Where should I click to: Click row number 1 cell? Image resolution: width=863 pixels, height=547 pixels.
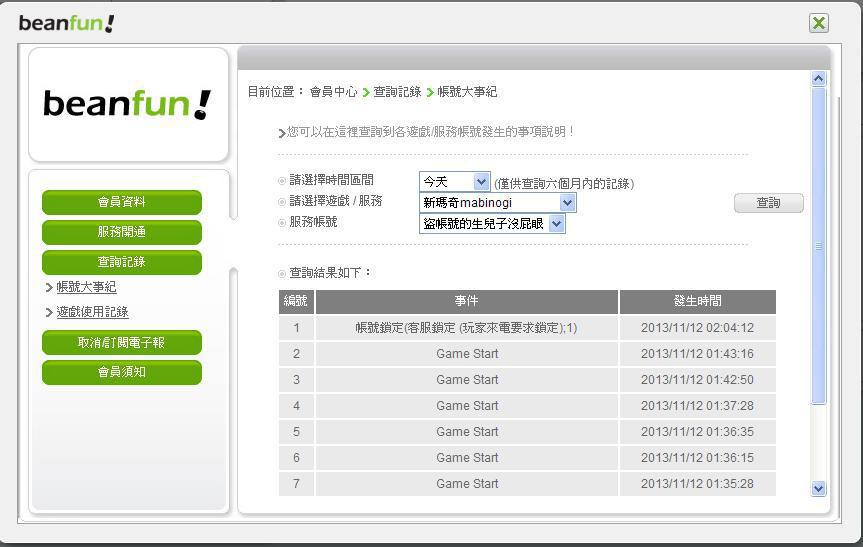[x=296, y=328]
